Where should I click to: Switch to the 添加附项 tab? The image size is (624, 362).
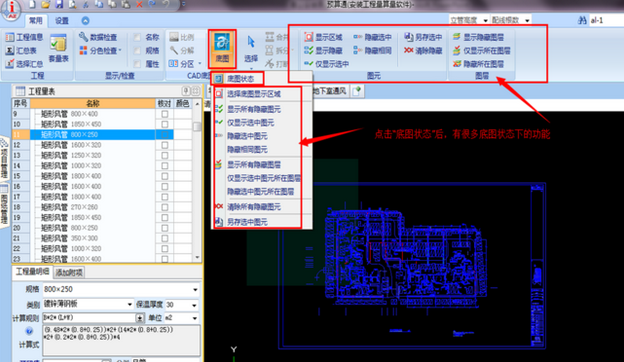pos(69,272)
